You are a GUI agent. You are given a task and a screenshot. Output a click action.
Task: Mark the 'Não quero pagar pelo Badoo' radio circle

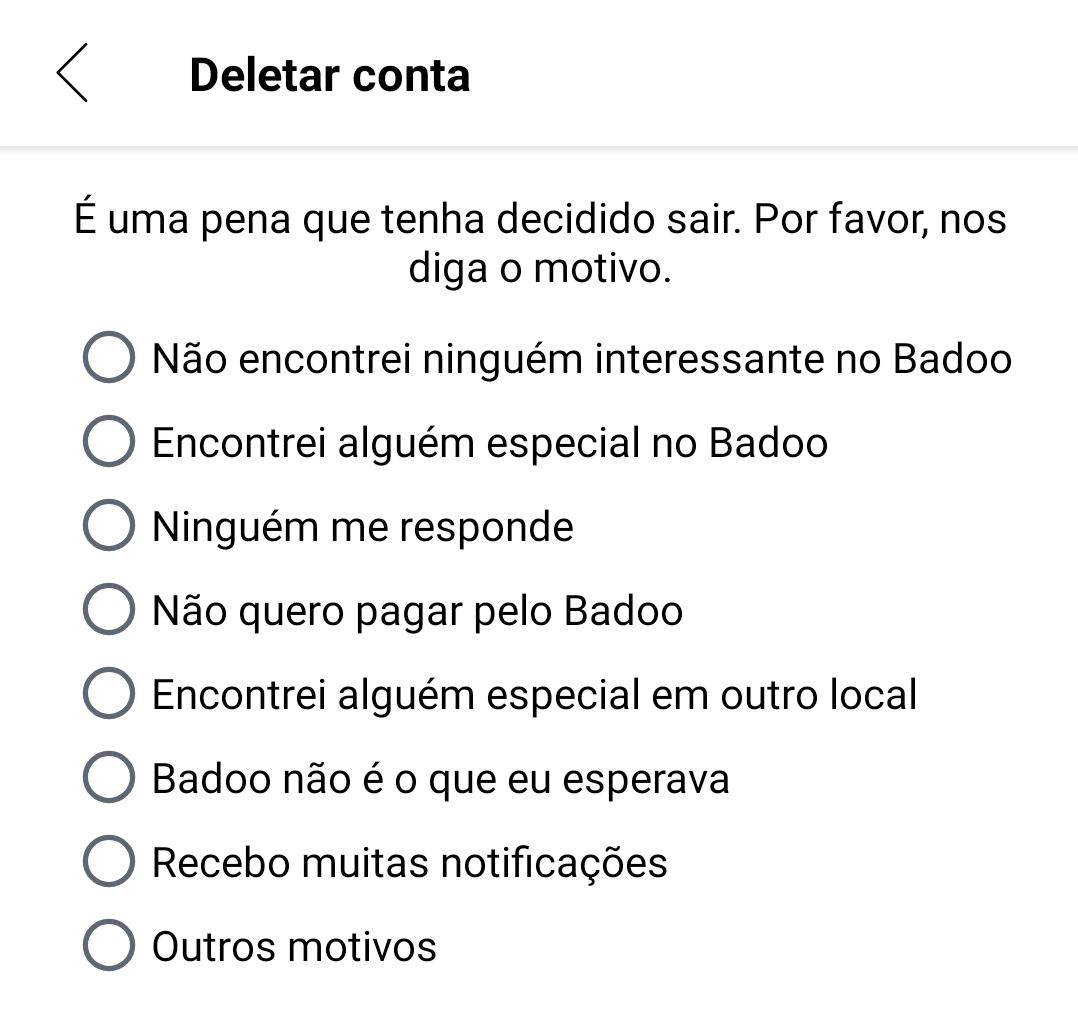(x=109, y=608)
